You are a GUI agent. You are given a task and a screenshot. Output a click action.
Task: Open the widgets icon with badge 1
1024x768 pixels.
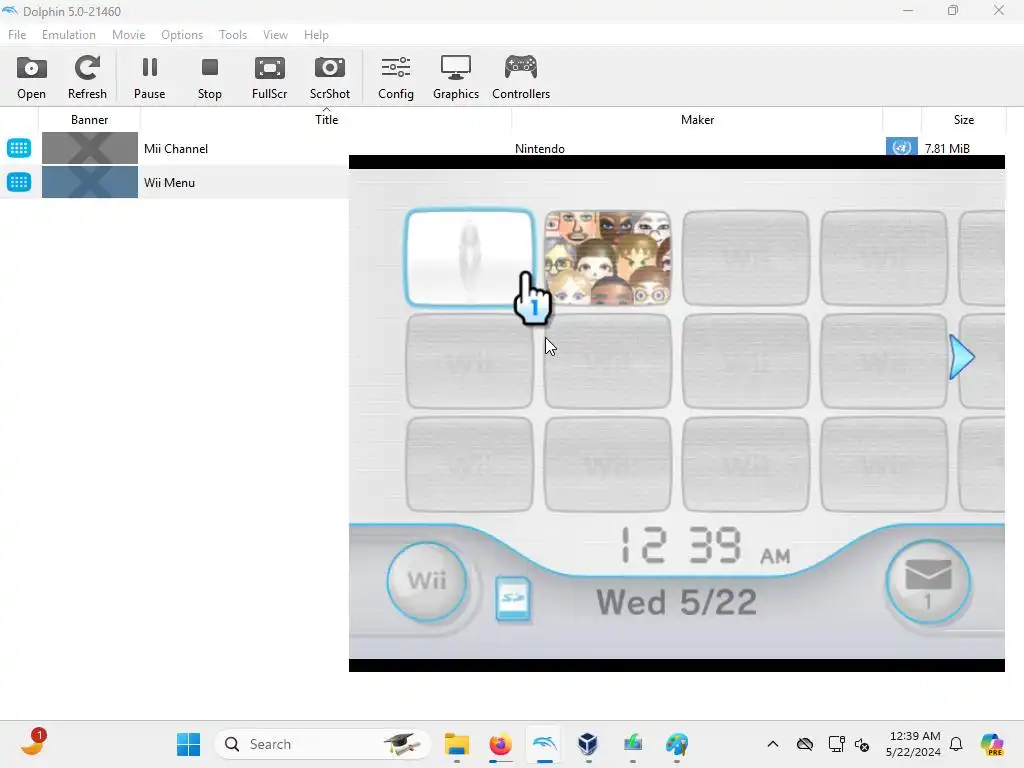click(x=33, y=743)
